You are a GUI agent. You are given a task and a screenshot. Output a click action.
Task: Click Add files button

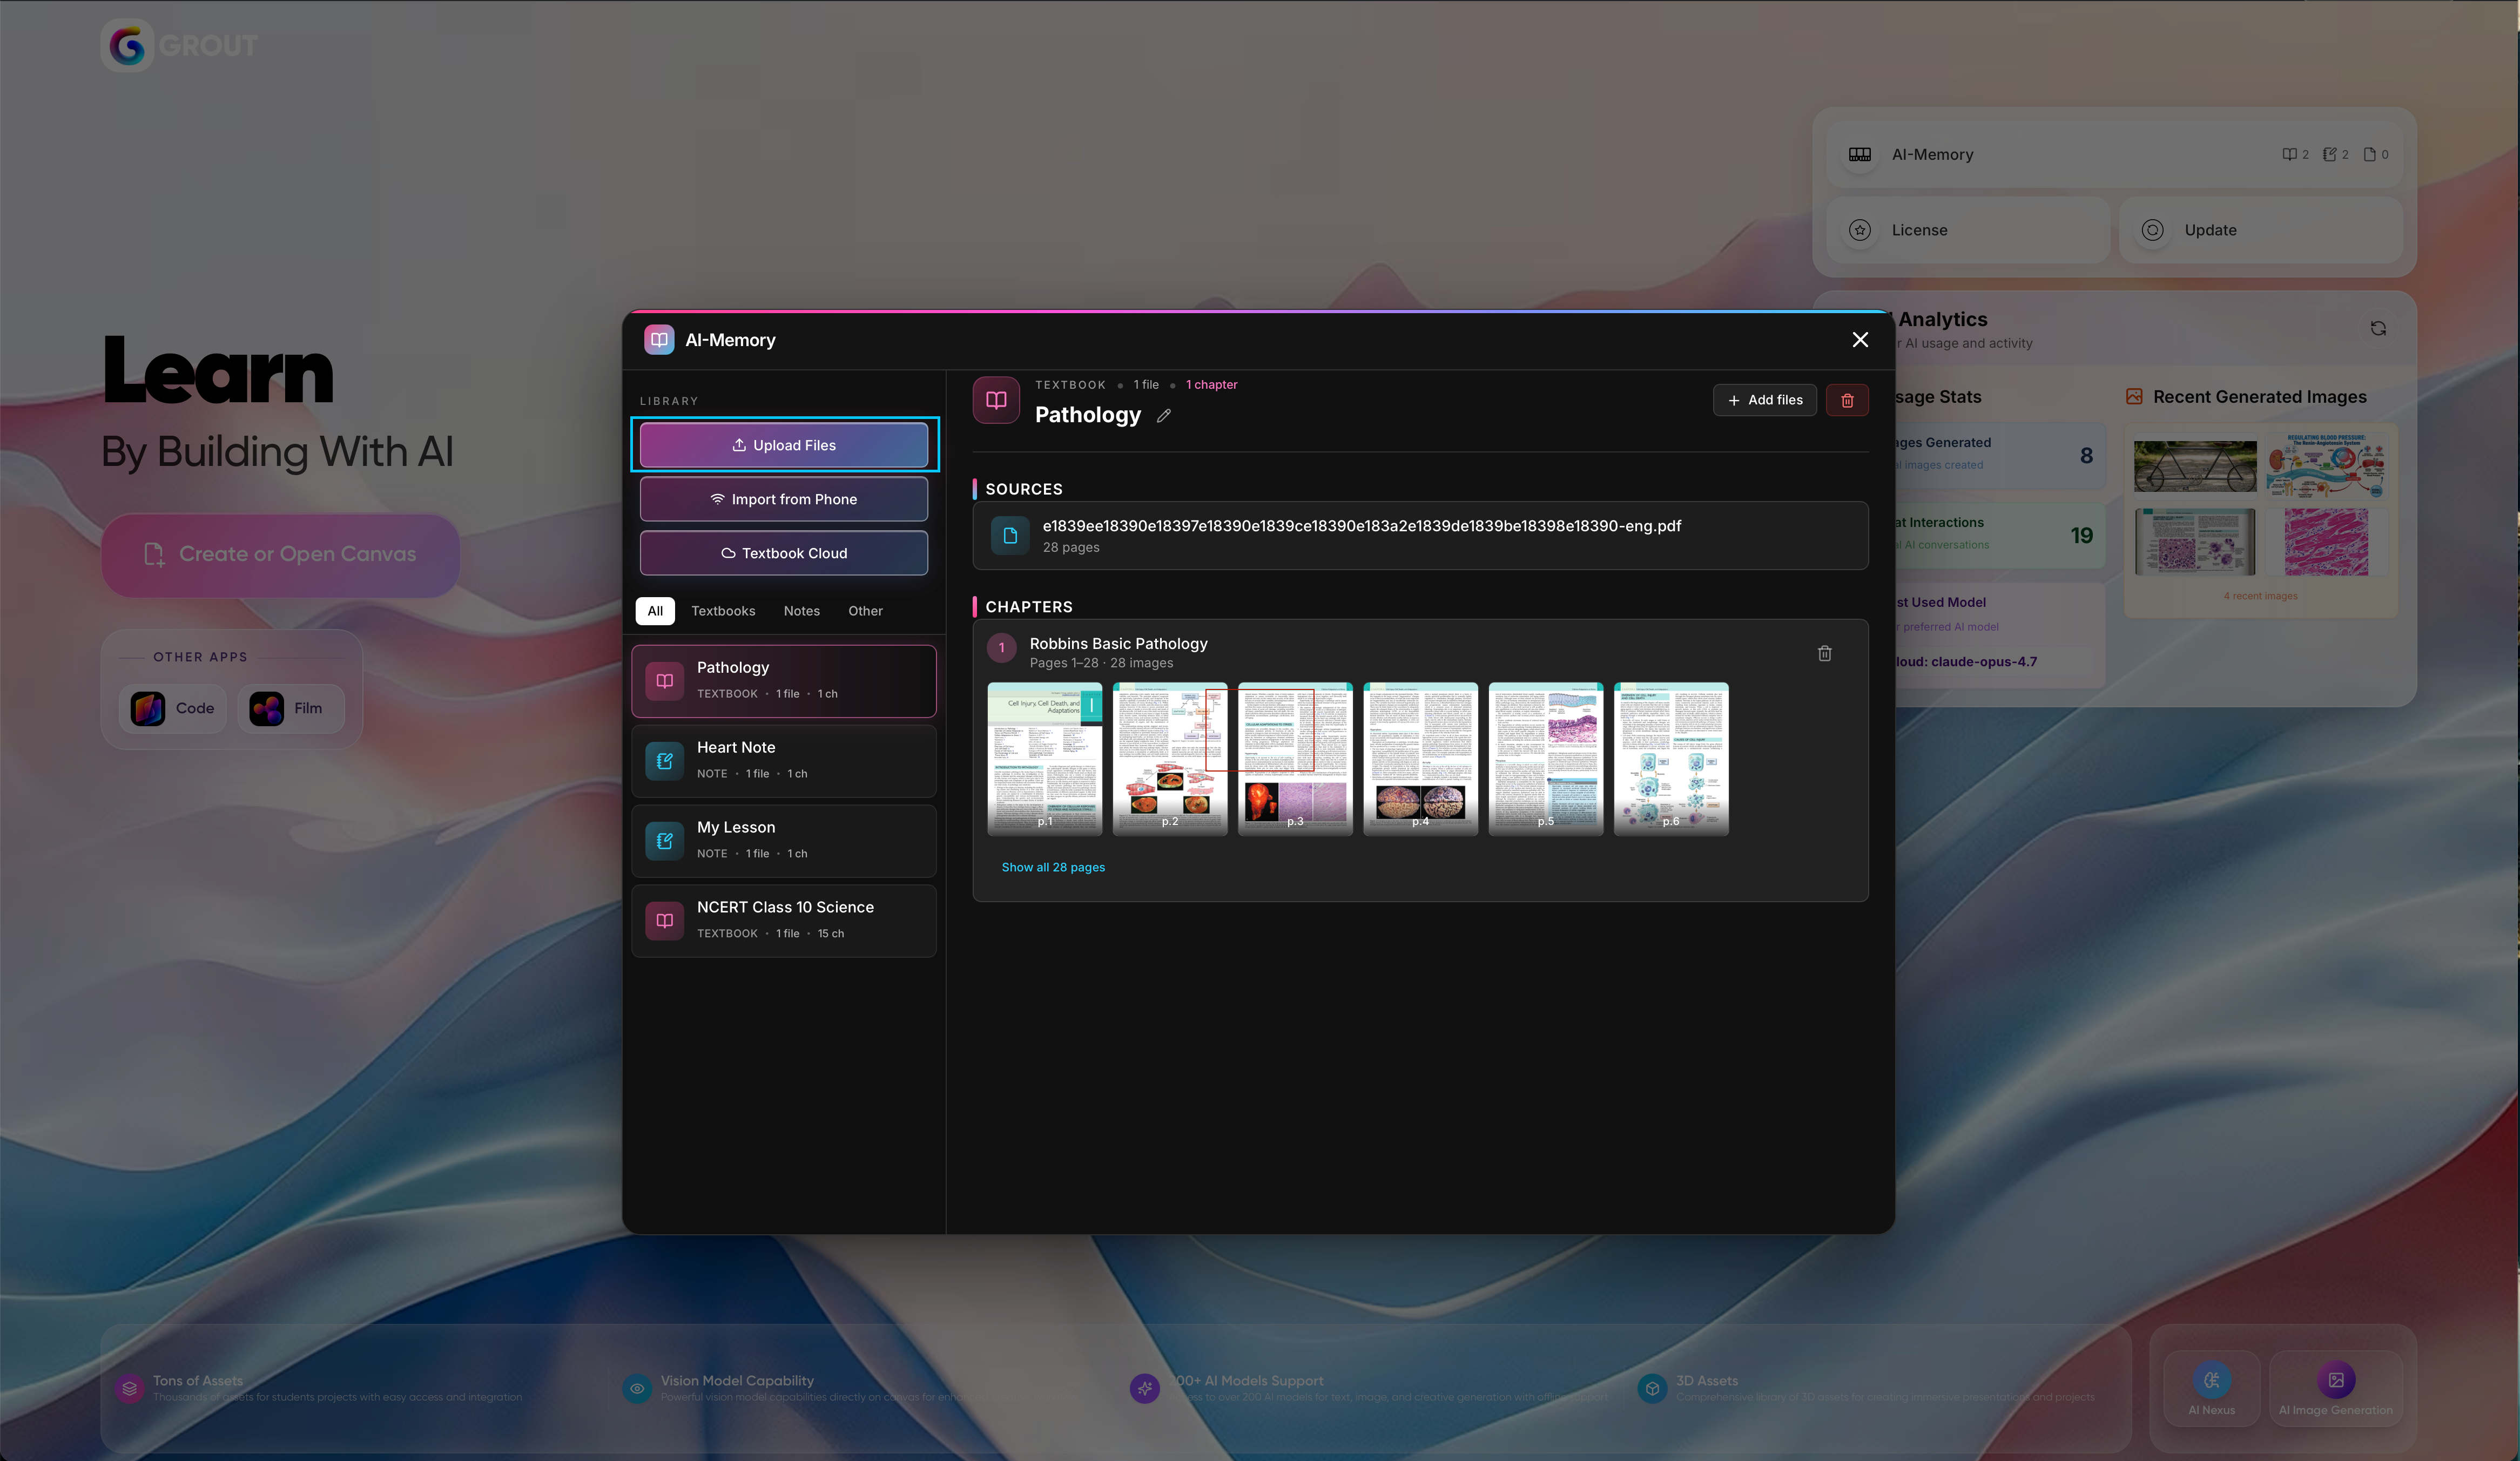[x=1765, y=400]
